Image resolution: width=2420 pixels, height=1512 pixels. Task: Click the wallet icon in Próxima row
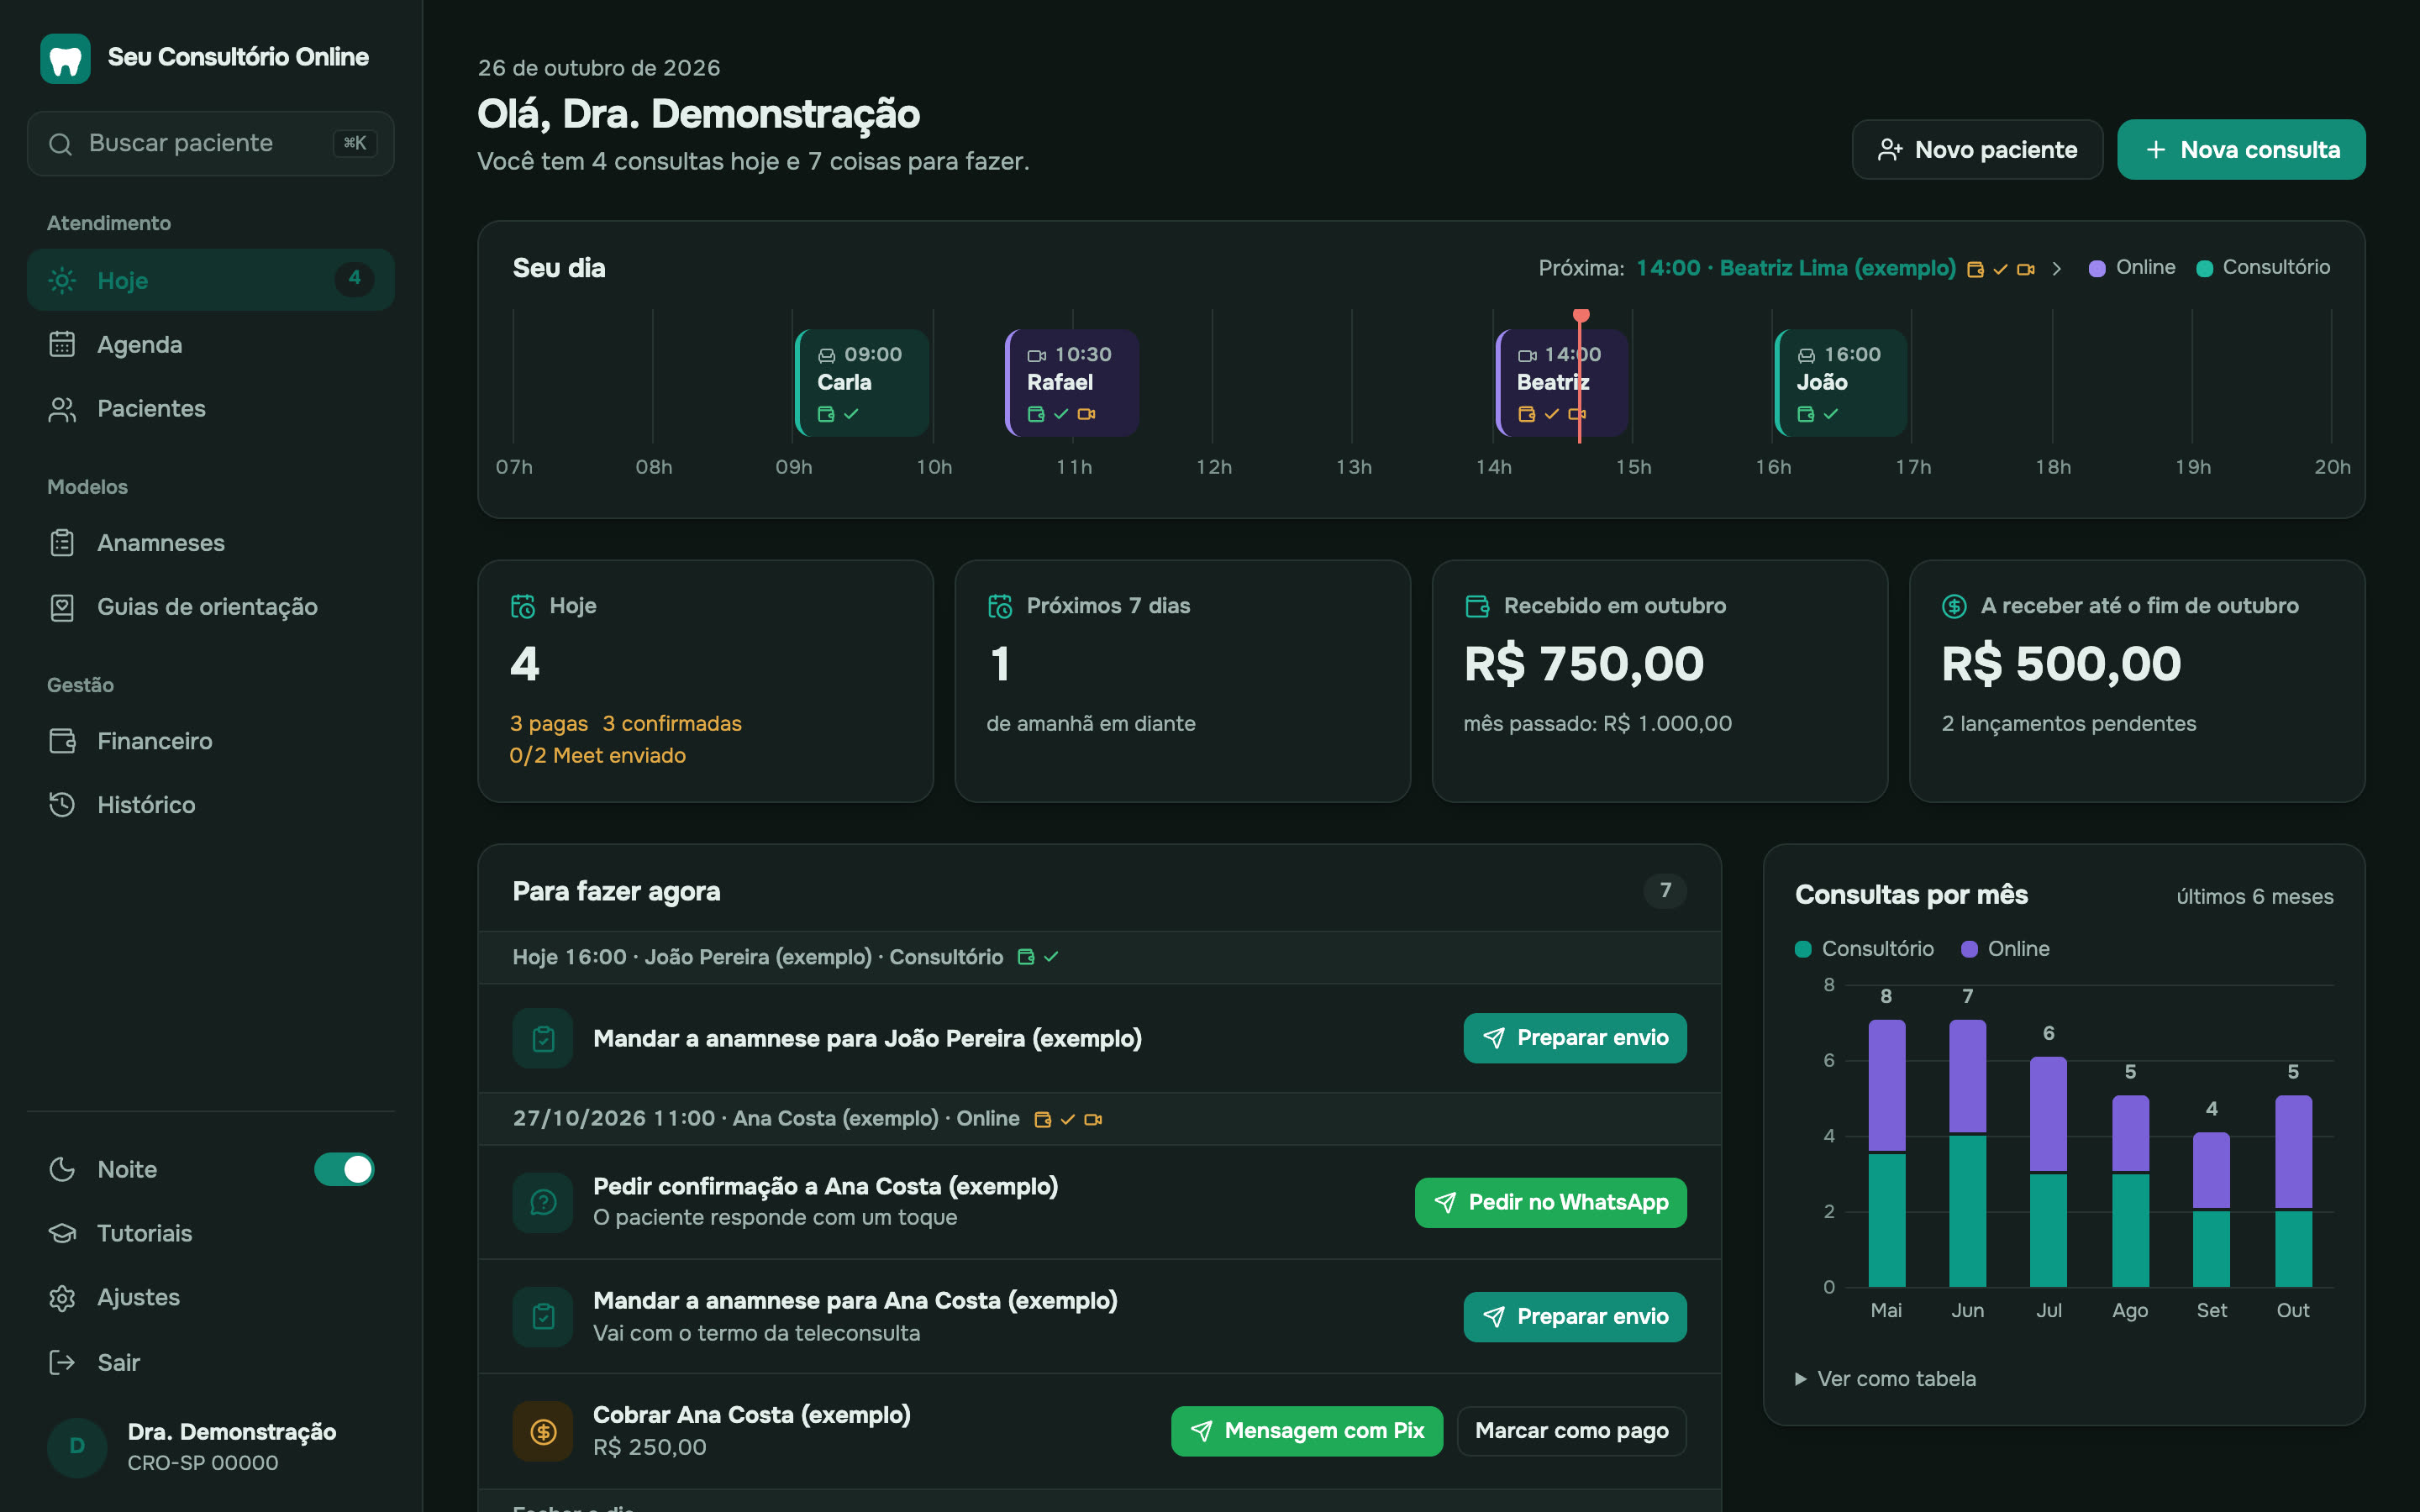[x=1975, y=269]
